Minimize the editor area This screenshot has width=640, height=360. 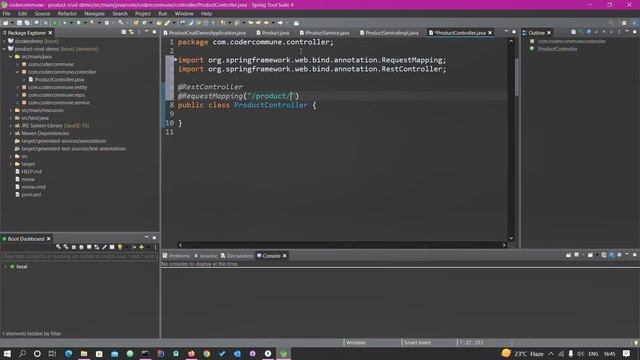coord(506,32)
